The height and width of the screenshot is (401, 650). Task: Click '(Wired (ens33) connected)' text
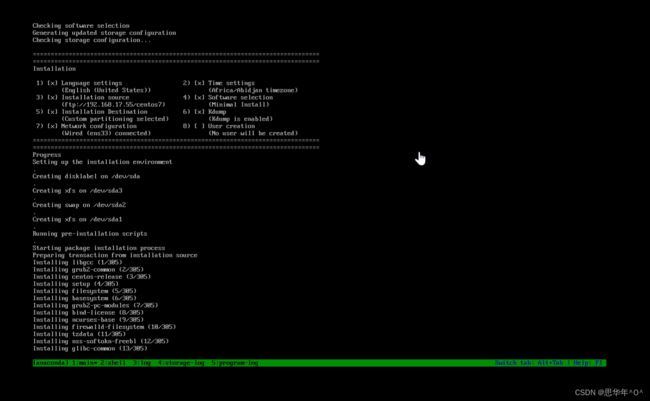106,133
